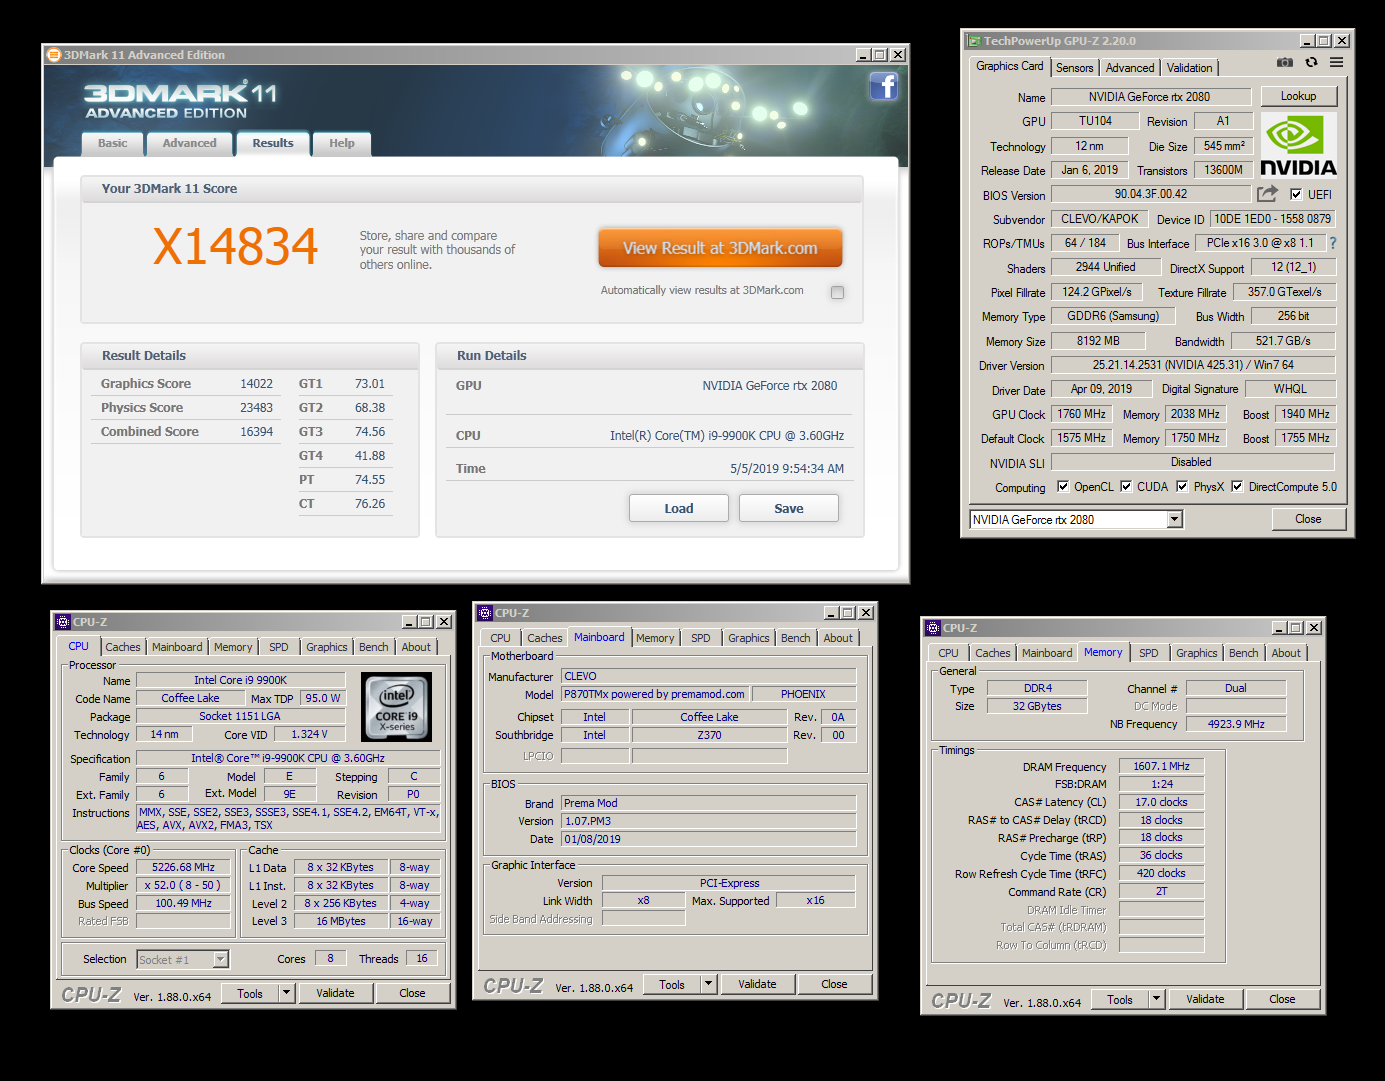
Task: Click the Facebook share icon in 3DMark
Action: 883,87
